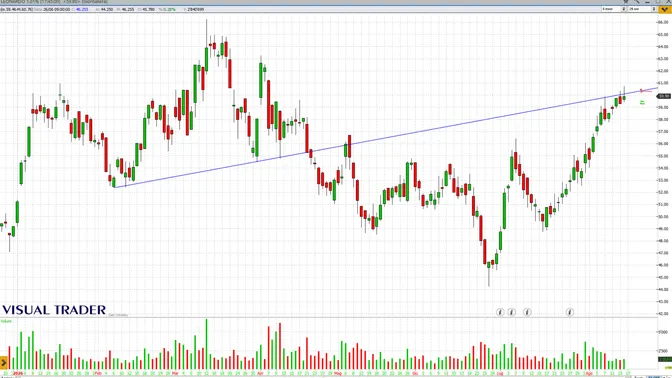
Task: Click the 42.00 price axis label
Action: (664, 314)
